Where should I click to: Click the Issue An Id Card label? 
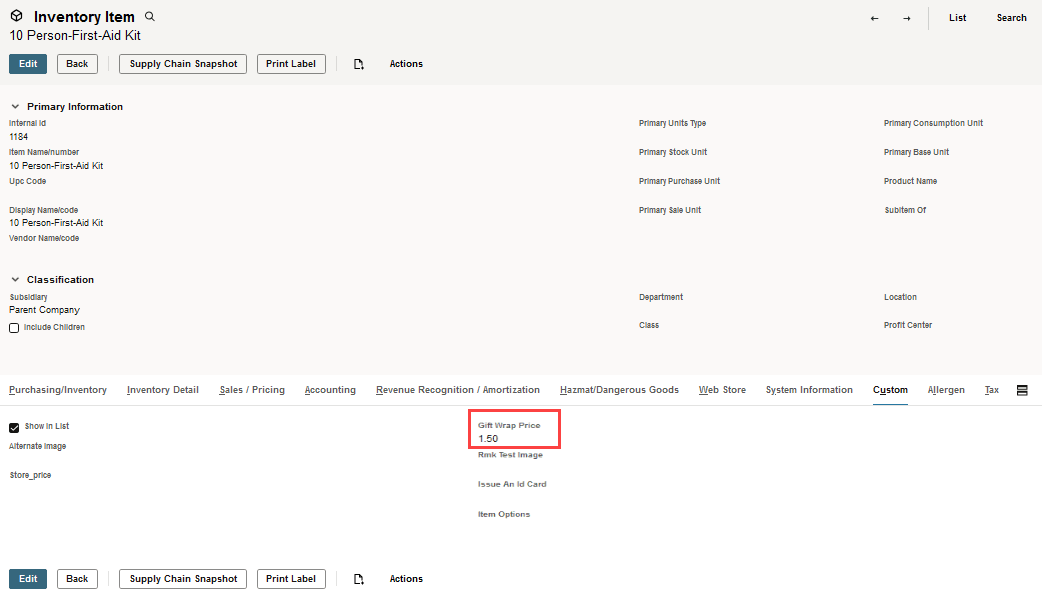512,484
